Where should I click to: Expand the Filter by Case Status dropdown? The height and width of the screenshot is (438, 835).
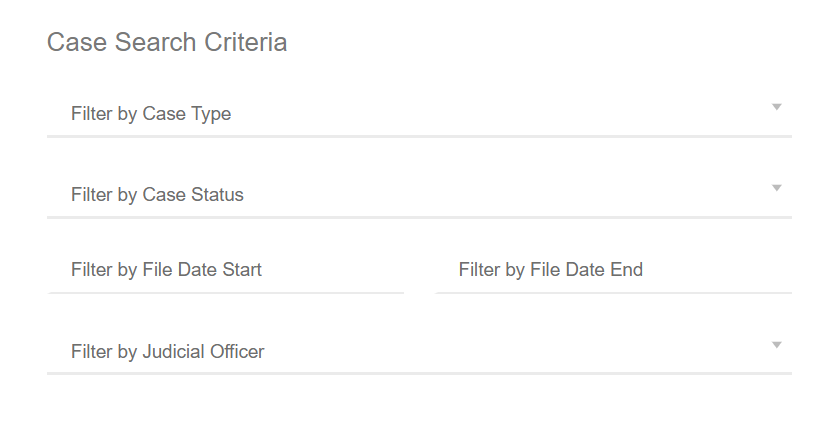coord(419,195)
